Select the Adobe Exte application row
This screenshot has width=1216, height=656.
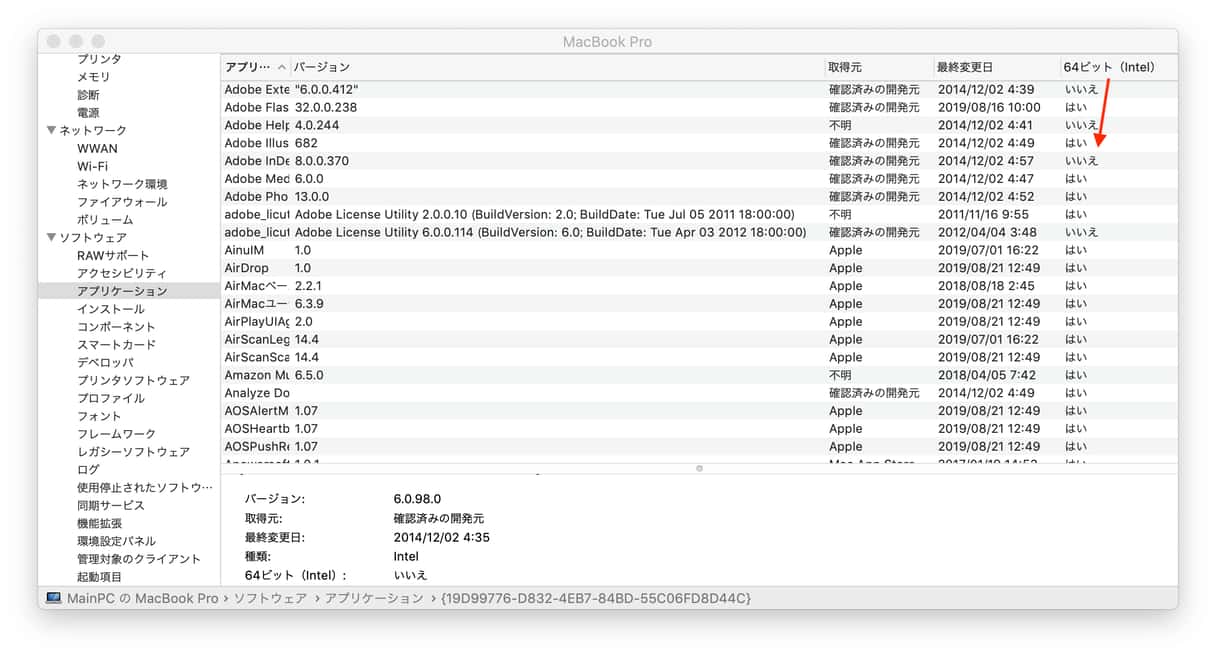tap(699, 89)
